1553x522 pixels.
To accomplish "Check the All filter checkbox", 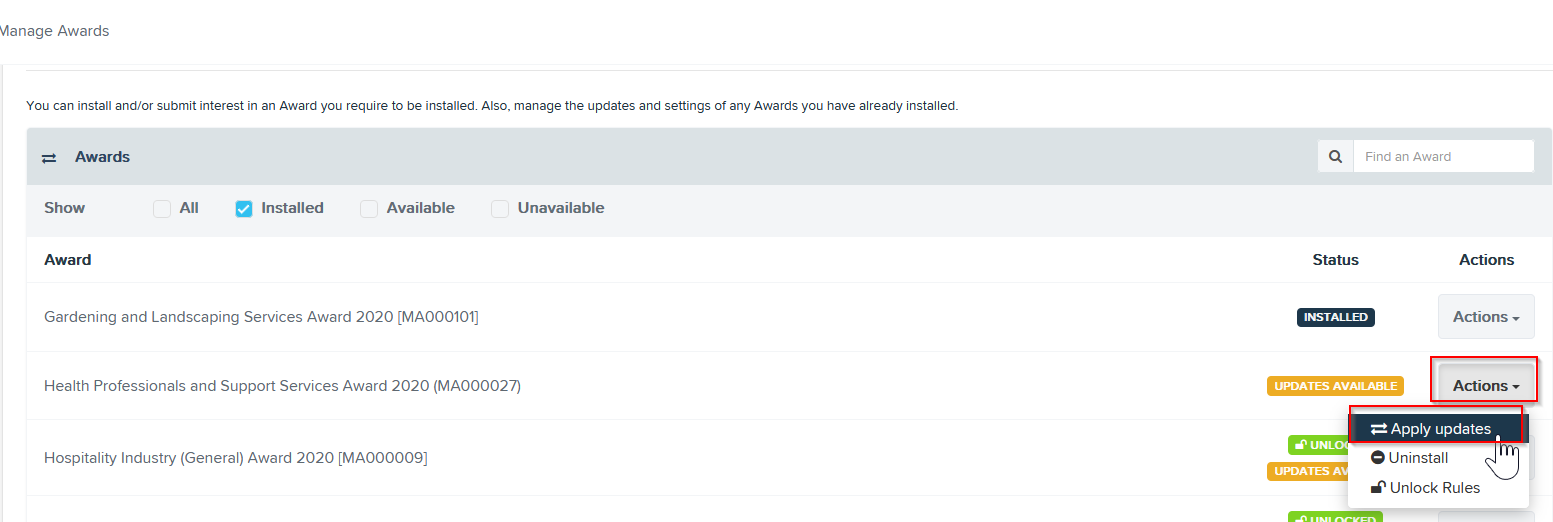I will pos(161,208).
